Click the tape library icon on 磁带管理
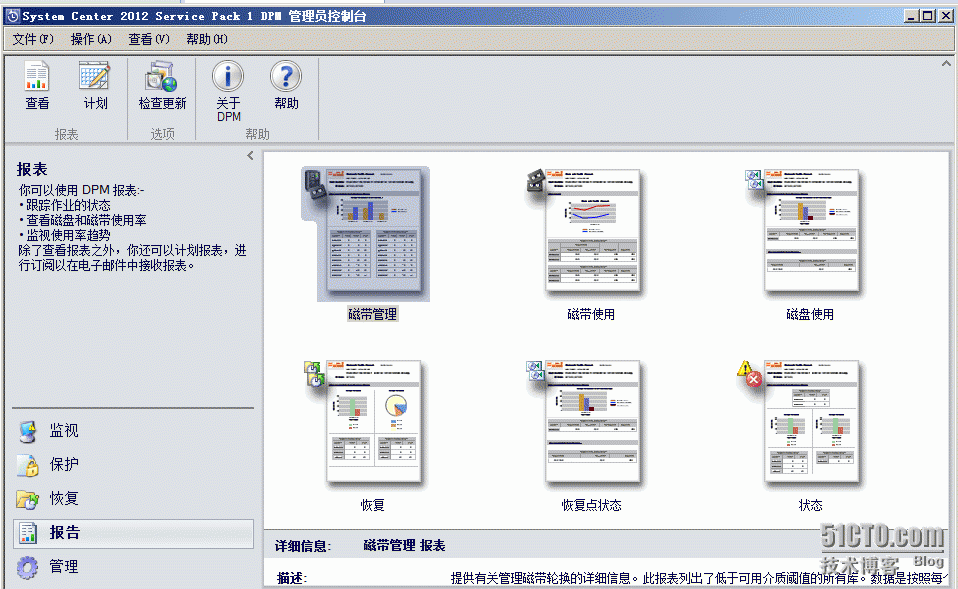Viewport: 958px width, 589px height. pos(315,185)
